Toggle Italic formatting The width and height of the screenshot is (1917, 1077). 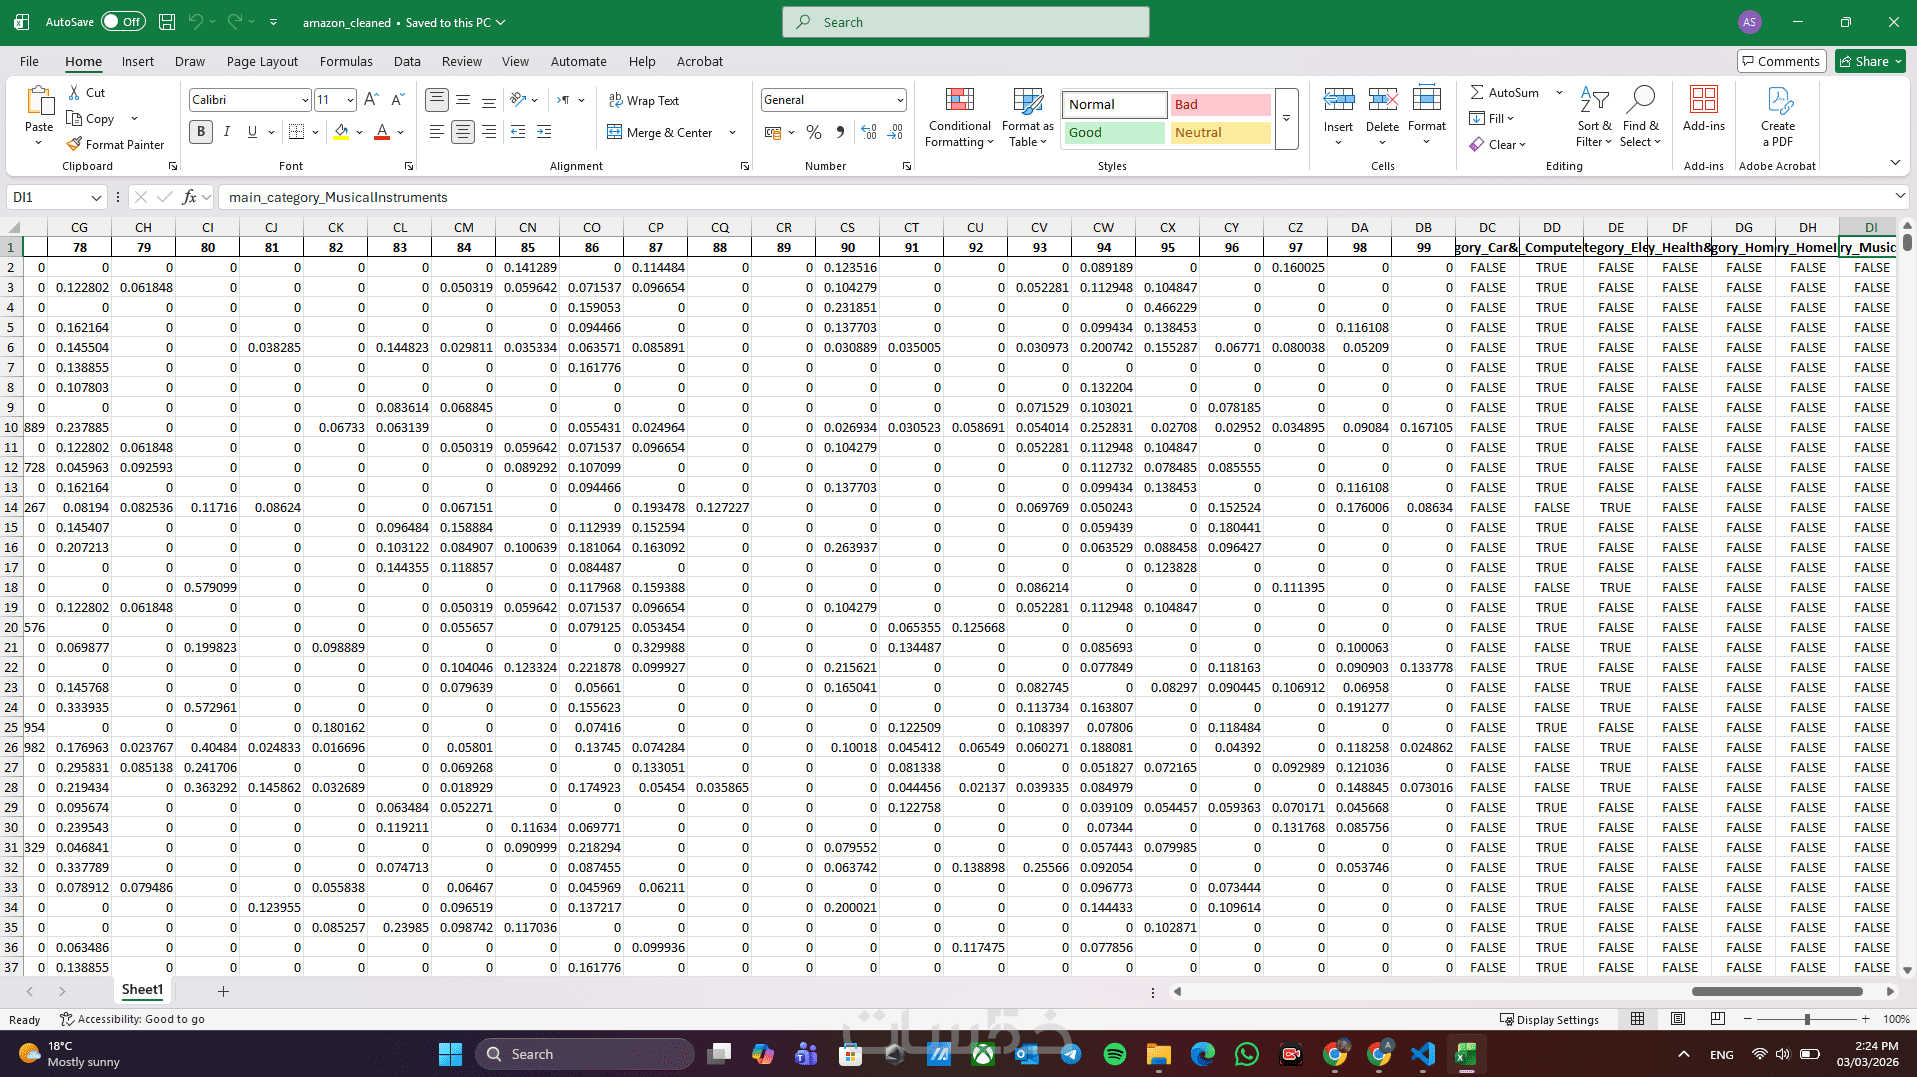227,131
